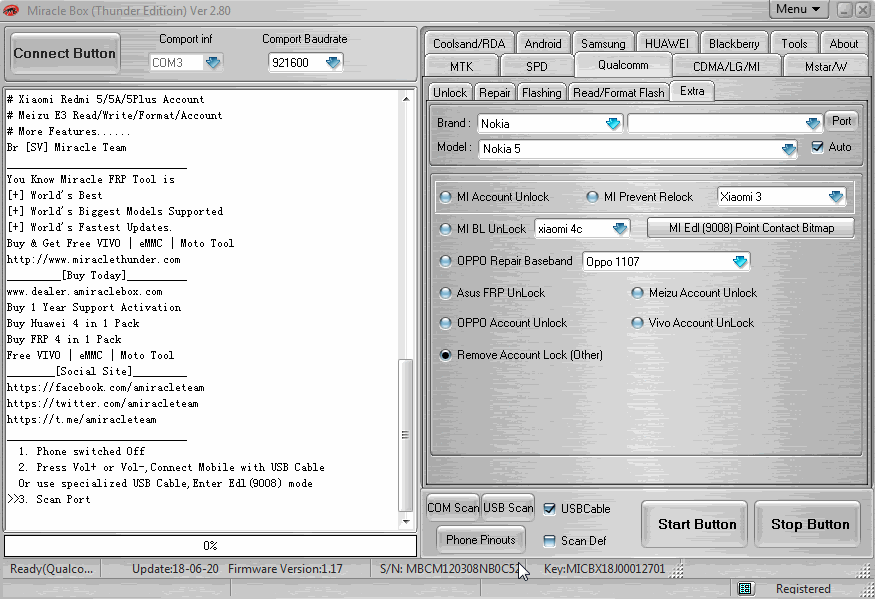875x599 pixels.
Task: Click the http://www.miraclethunder.com line in log
Action: pos(94,260)
